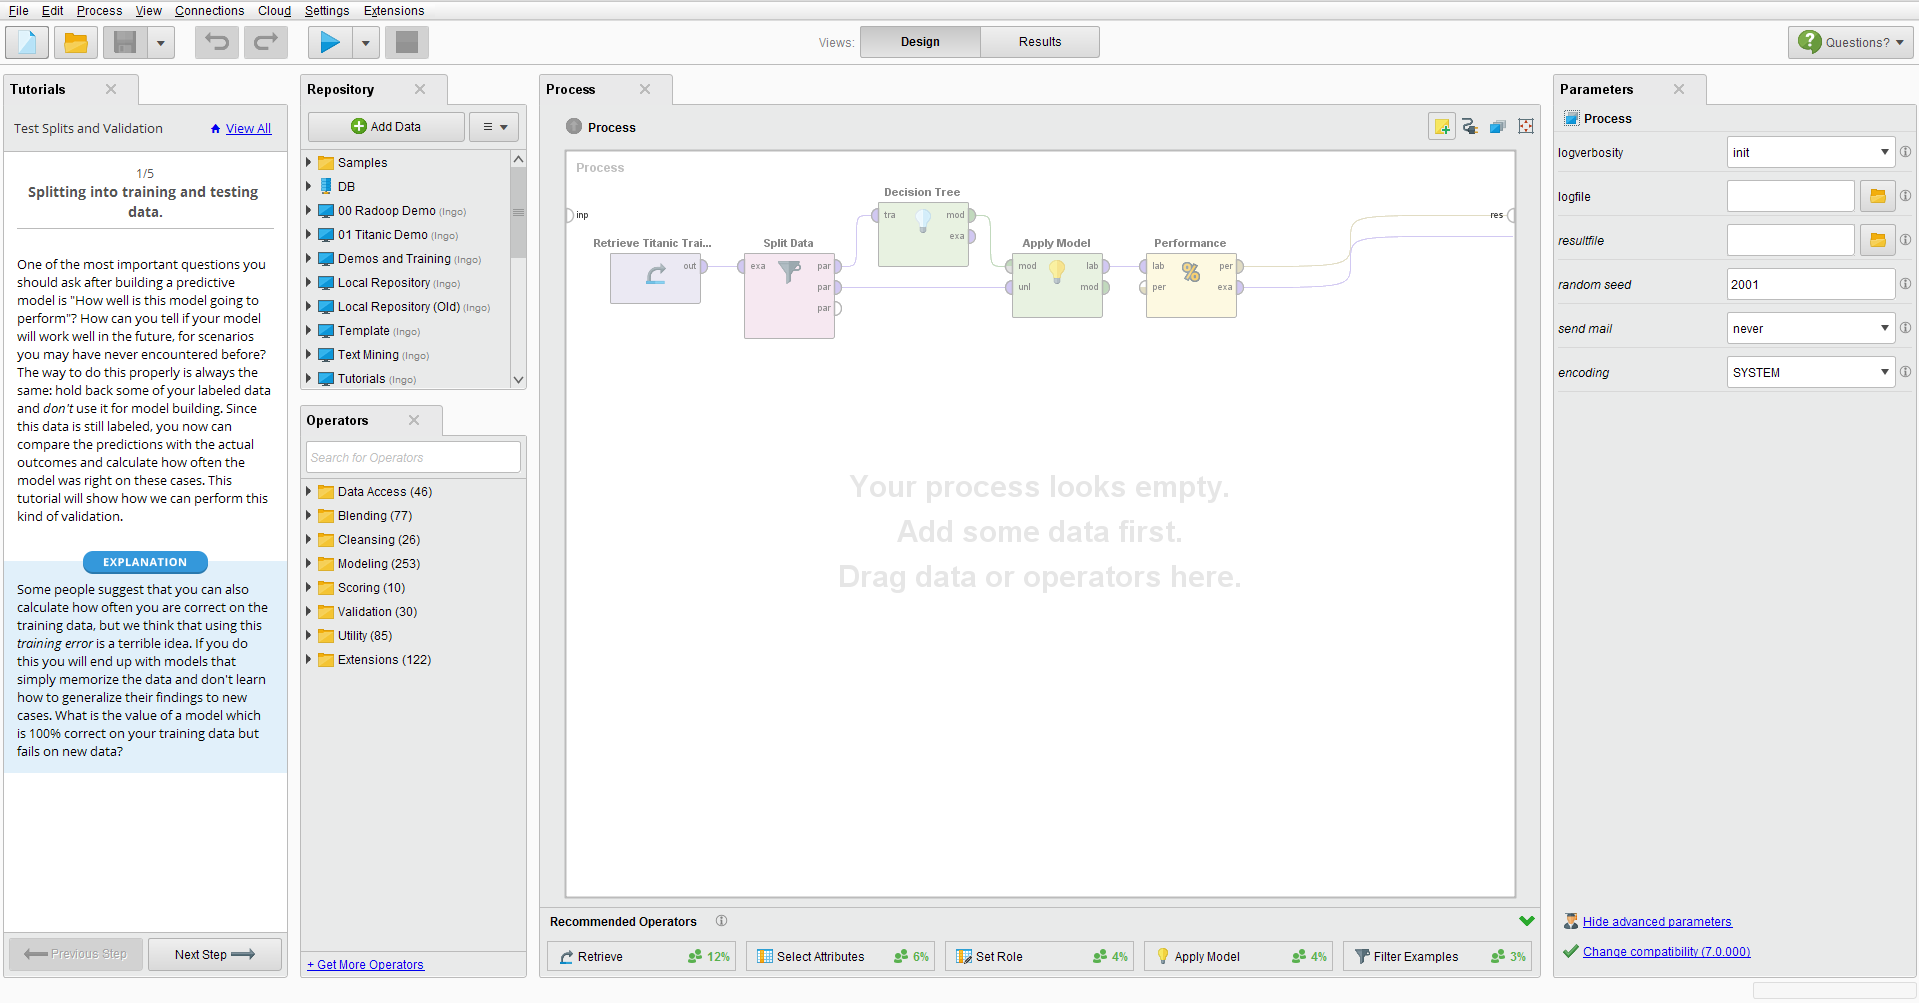Click the Decision Tree operator icon
Viewport: 1919px width, 1003px height.
click(x=923, y=220)
